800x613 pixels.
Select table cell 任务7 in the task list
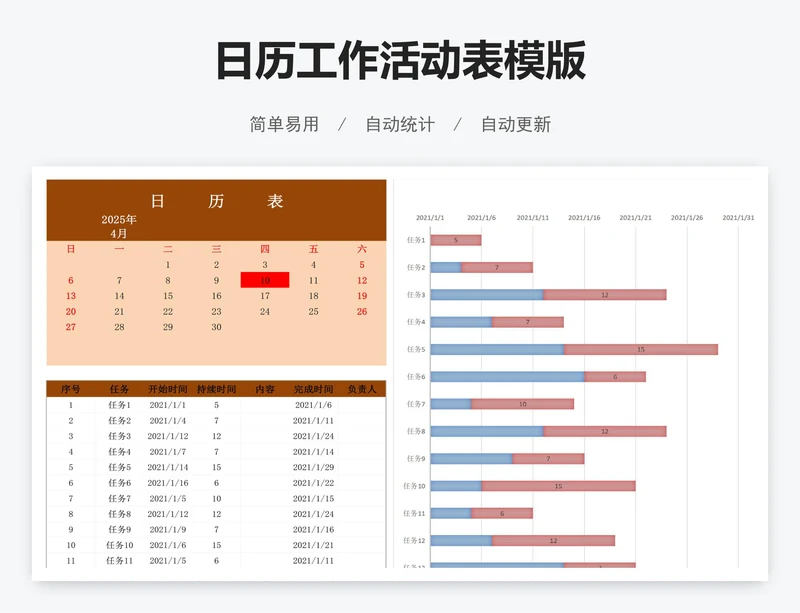(x=119, y=498)
